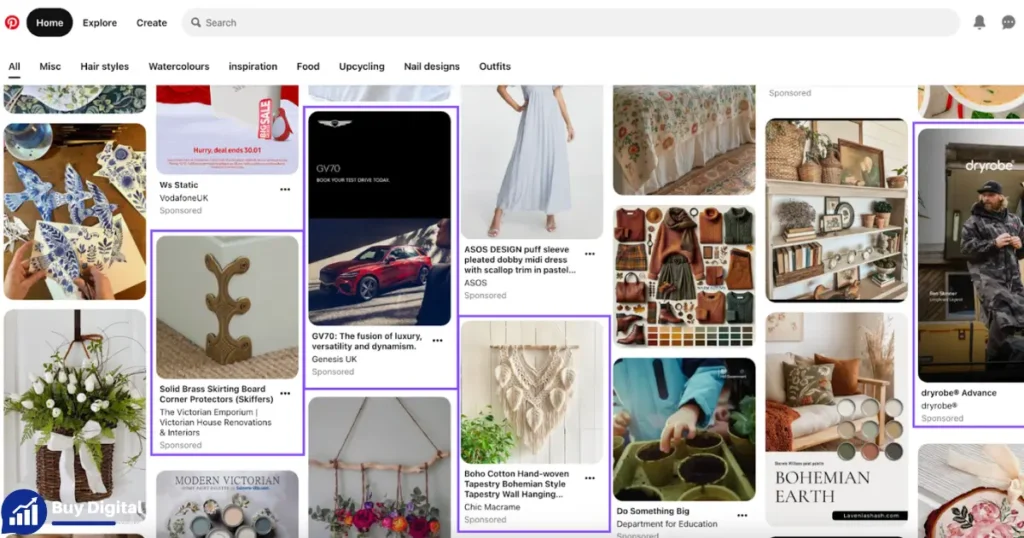Open the messages chat bubble icon
Screen dimensions: 1024x538
[1008, 22]
